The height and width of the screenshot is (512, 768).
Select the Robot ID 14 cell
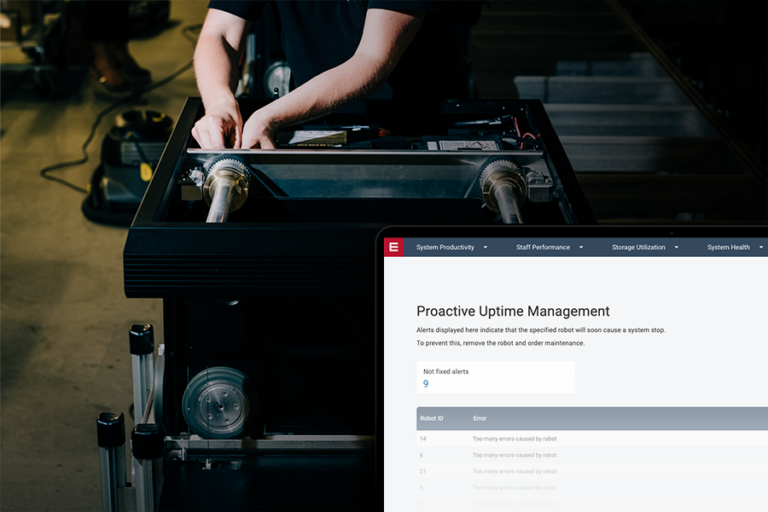[423, 439]
